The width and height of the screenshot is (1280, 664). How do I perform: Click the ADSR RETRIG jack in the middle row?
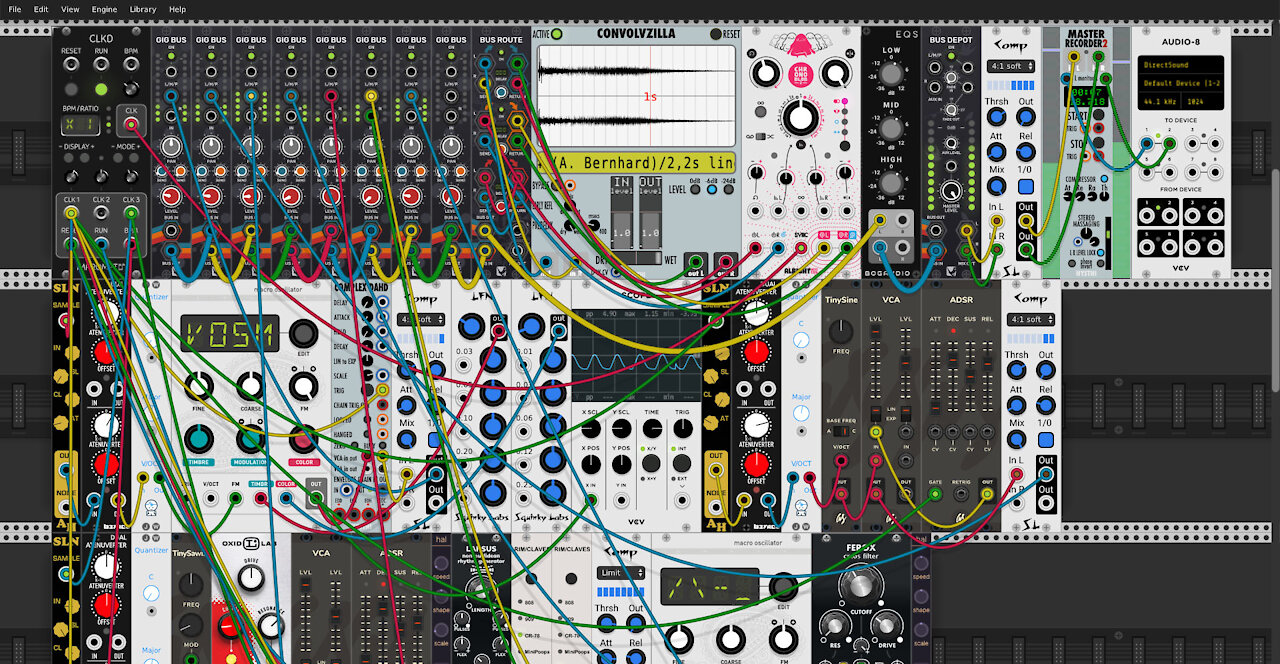coord(962,493)
